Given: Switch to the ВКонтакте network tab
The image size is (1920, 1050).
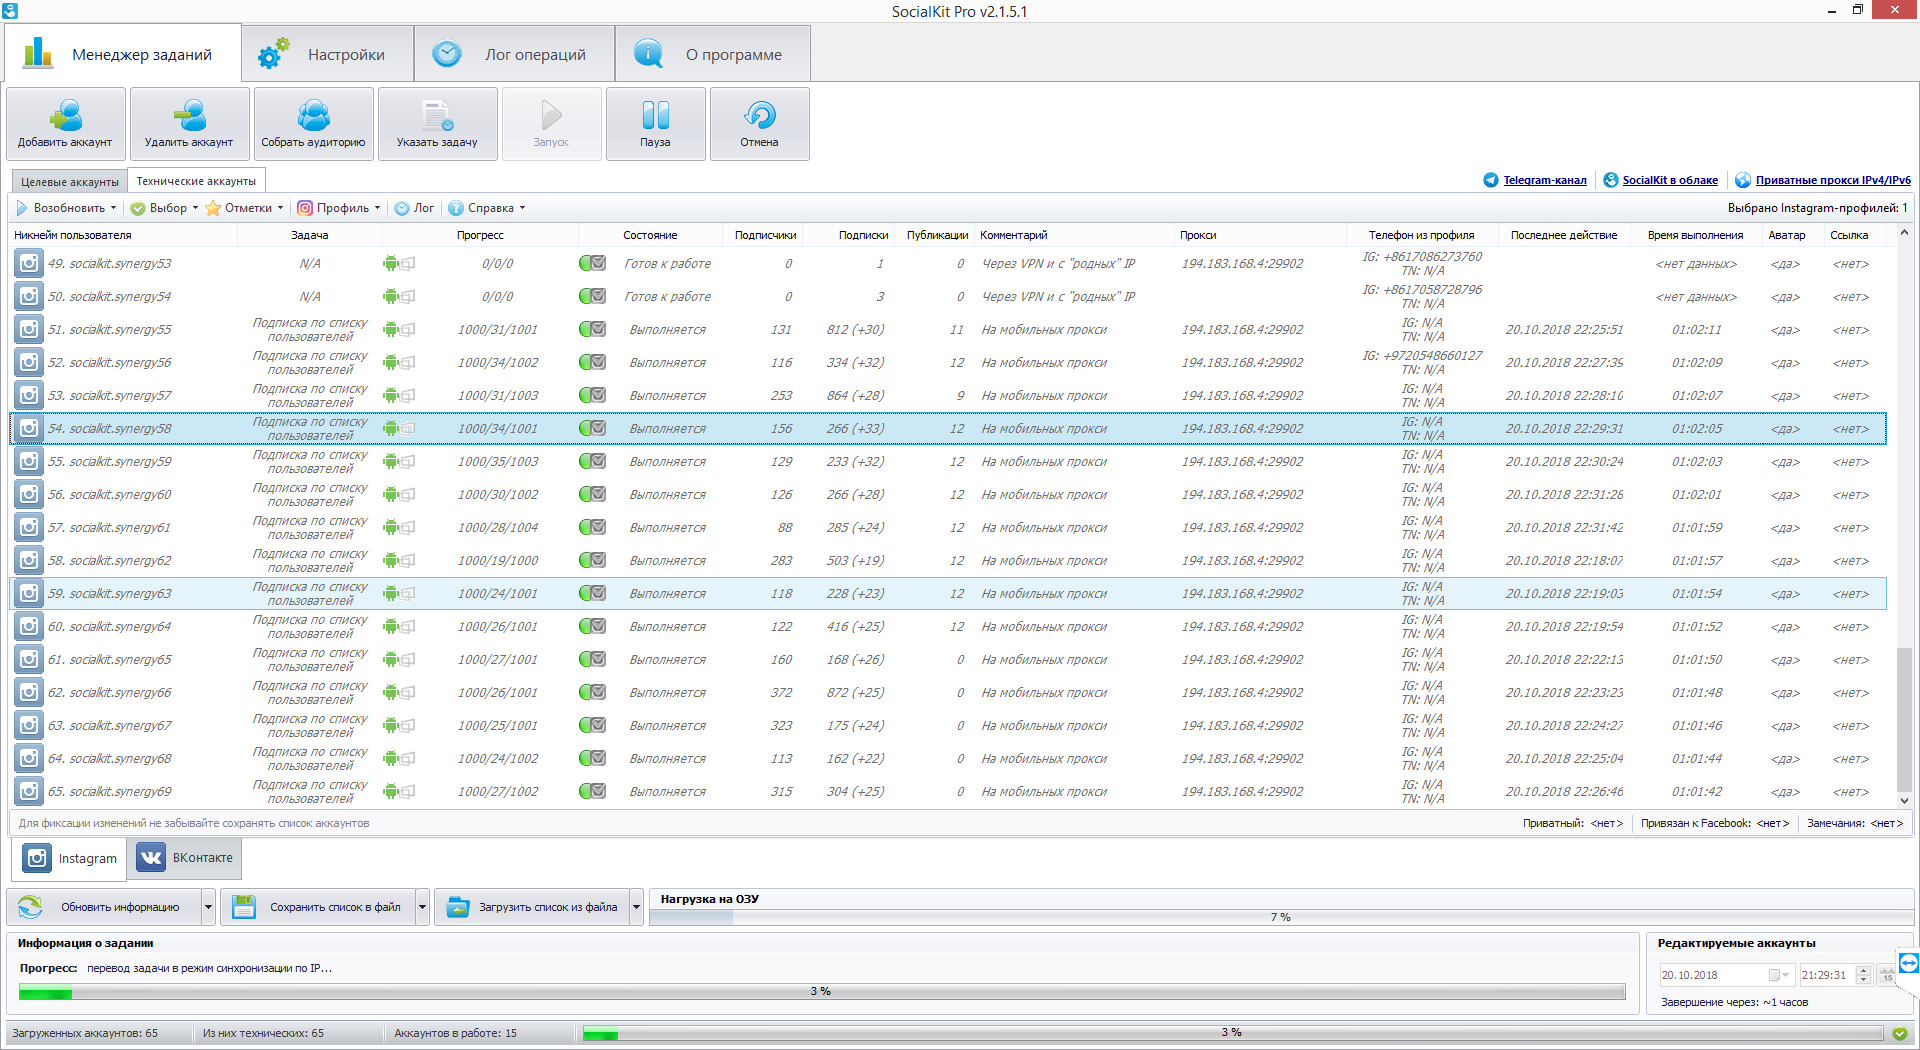Looking at the screenshot, I should 185,858.
